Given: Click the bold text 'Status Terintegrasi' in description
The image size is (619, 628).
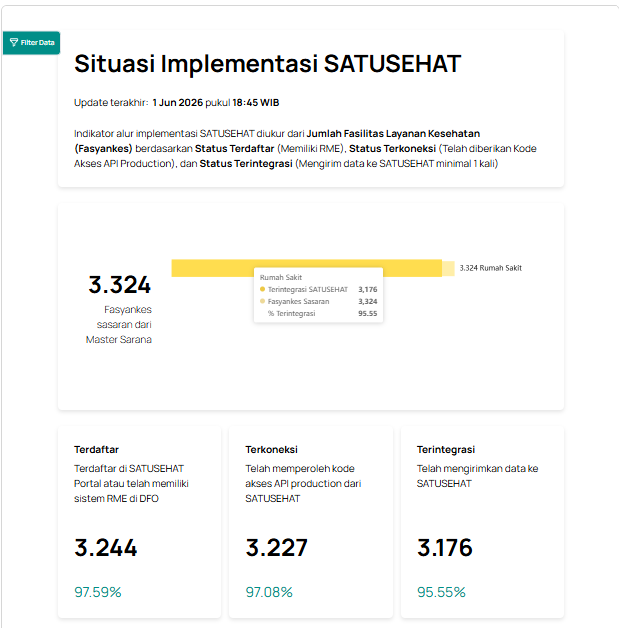Looking at the screenshot, I should [x=246, y=164].
